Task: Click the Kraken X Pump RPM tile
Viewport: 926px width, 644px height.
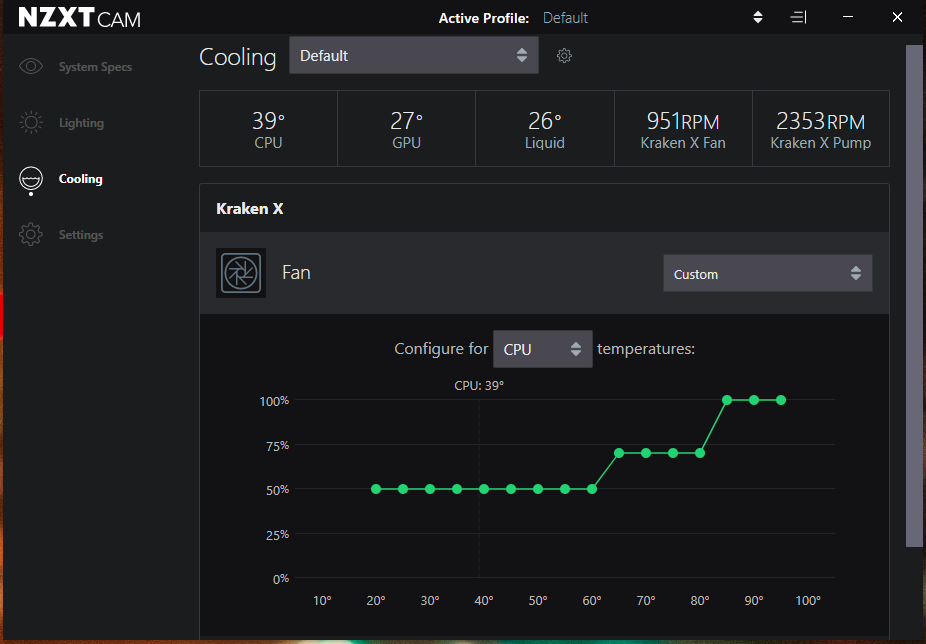Action: (821, 129)
